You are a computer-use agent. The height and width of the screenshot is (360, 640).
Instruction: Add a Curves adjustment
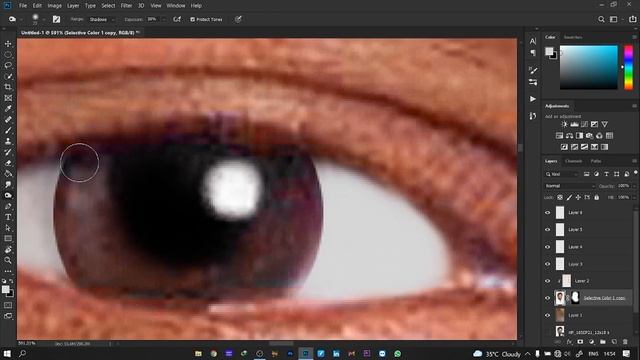click(584, 124)
